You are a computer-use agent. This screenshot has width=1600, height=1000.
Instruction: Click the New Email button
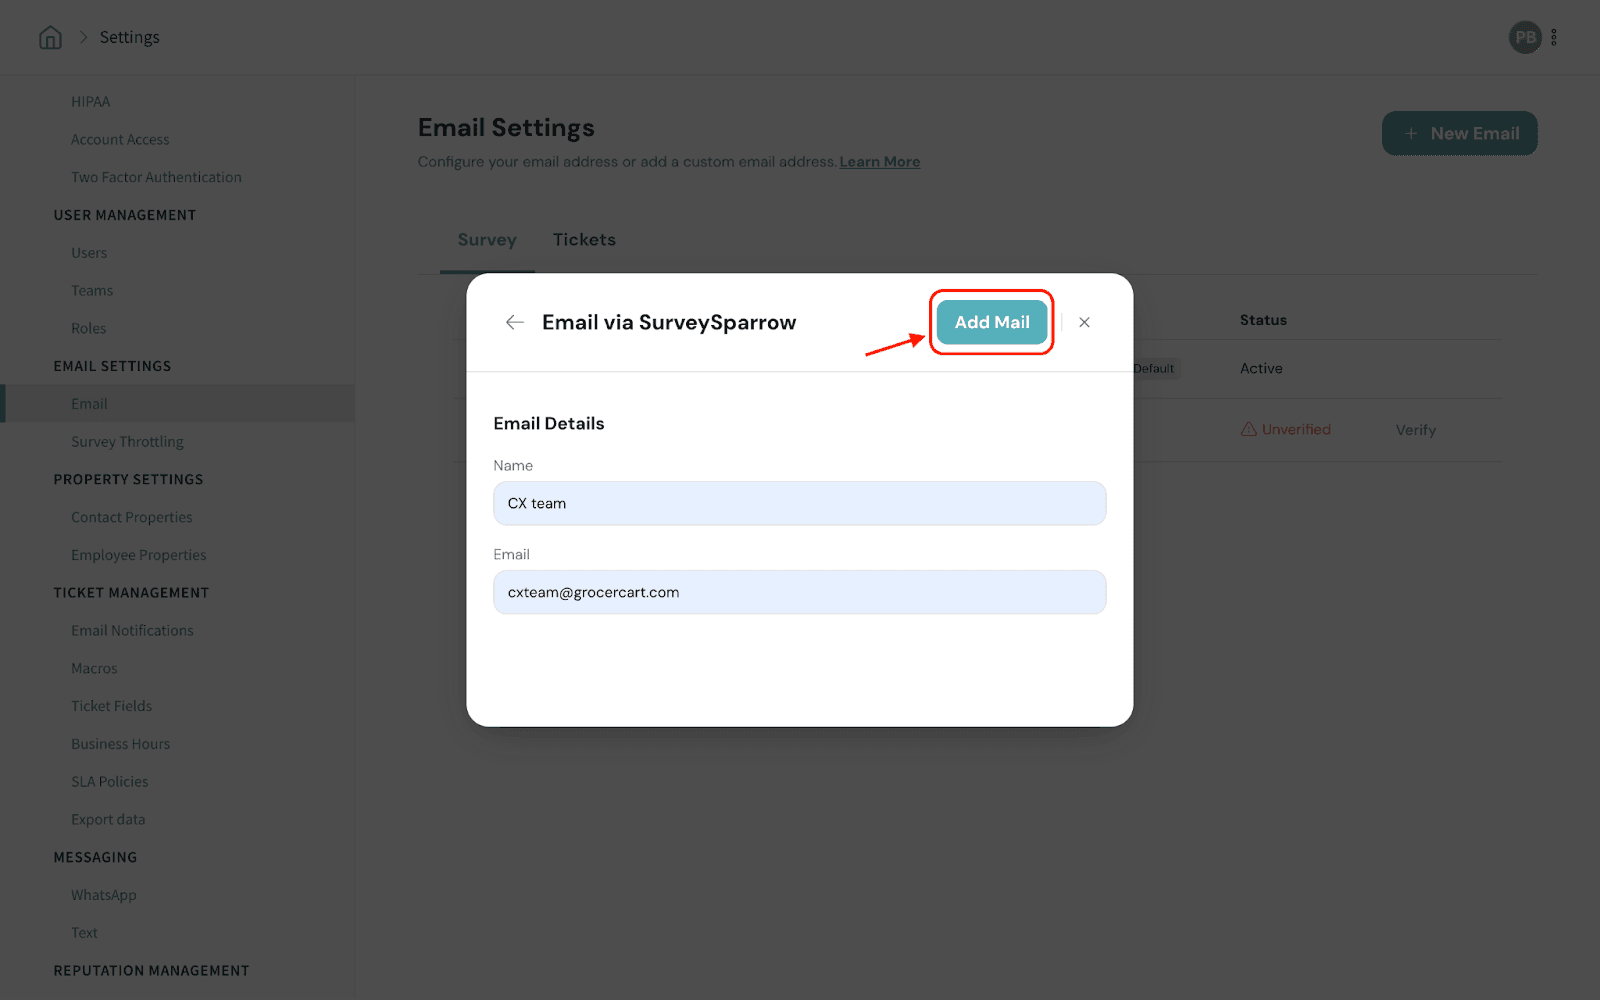coord(1459,133)
